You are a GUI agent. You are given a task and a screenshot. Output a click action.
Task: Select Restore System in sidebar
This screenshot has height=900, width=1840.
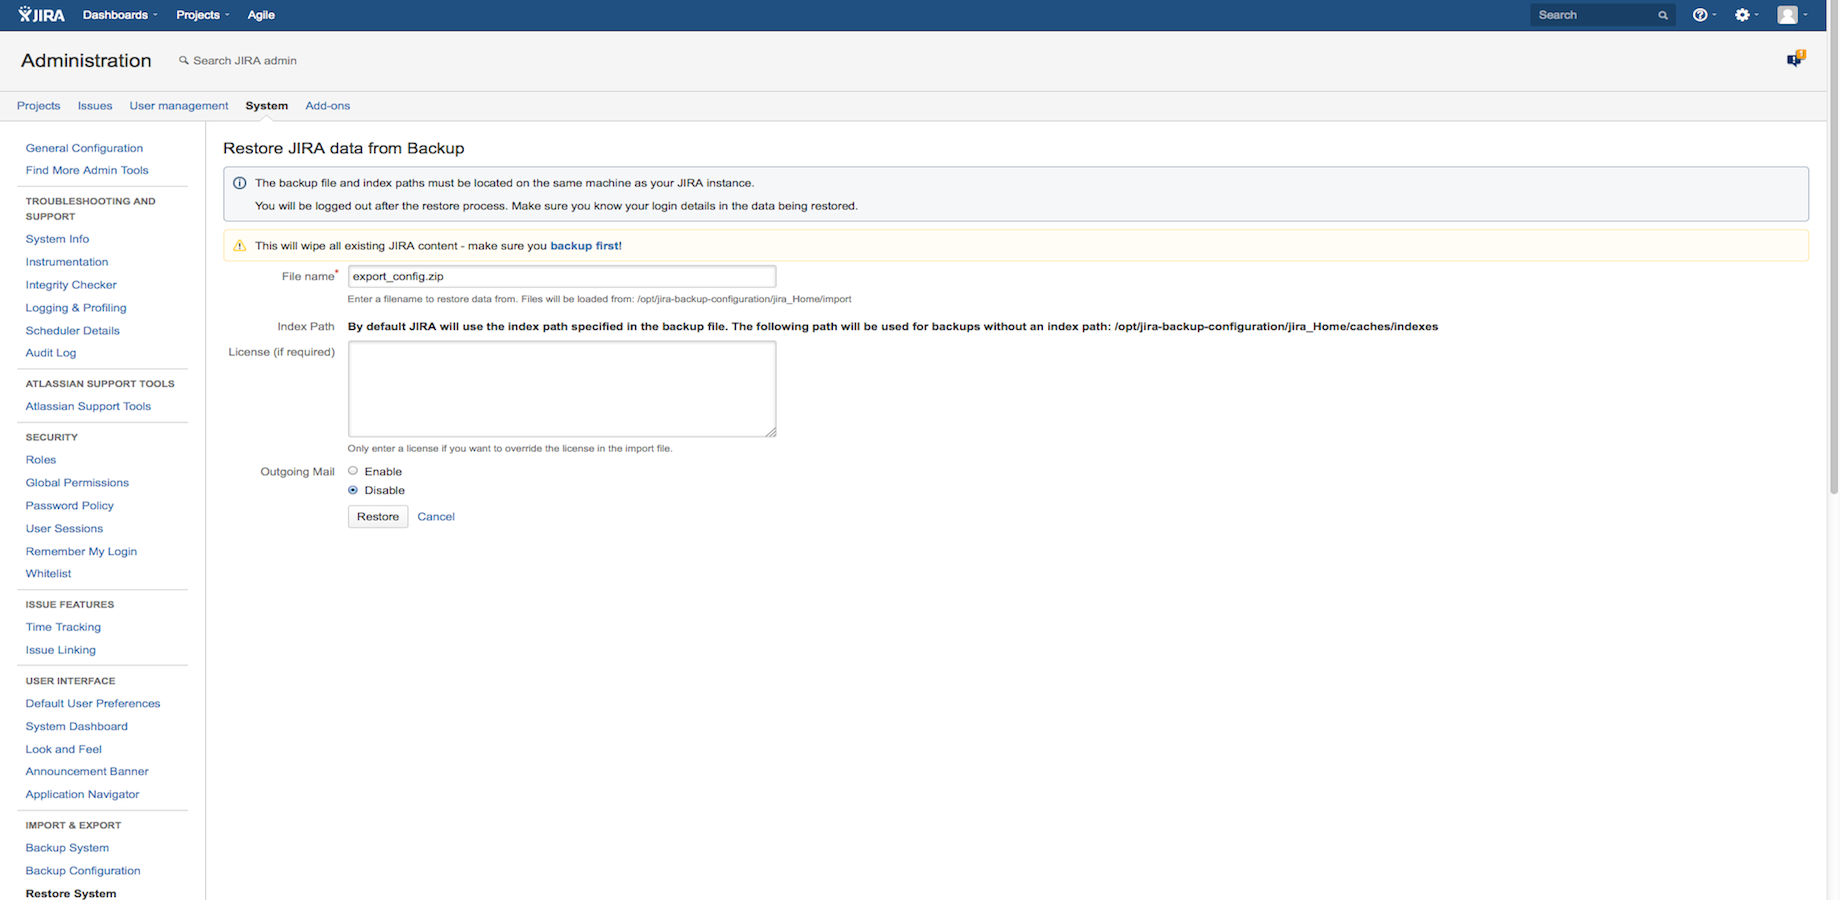click(71, 894)
